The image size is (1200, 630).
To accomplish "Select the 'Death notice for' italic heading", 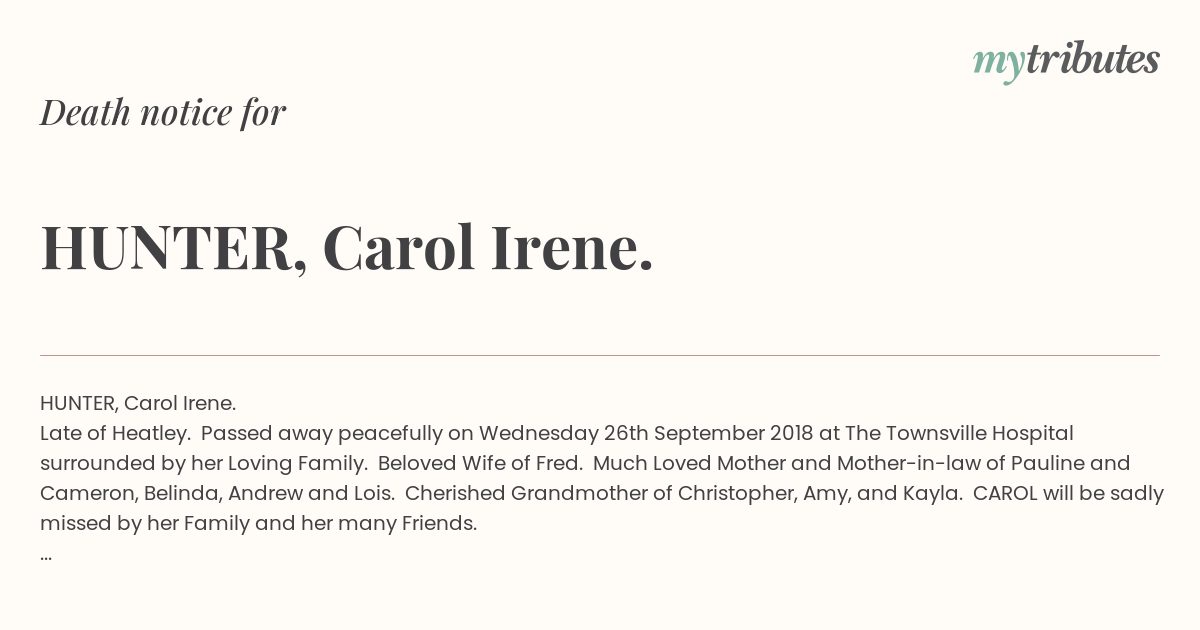I will click(163, 113).
